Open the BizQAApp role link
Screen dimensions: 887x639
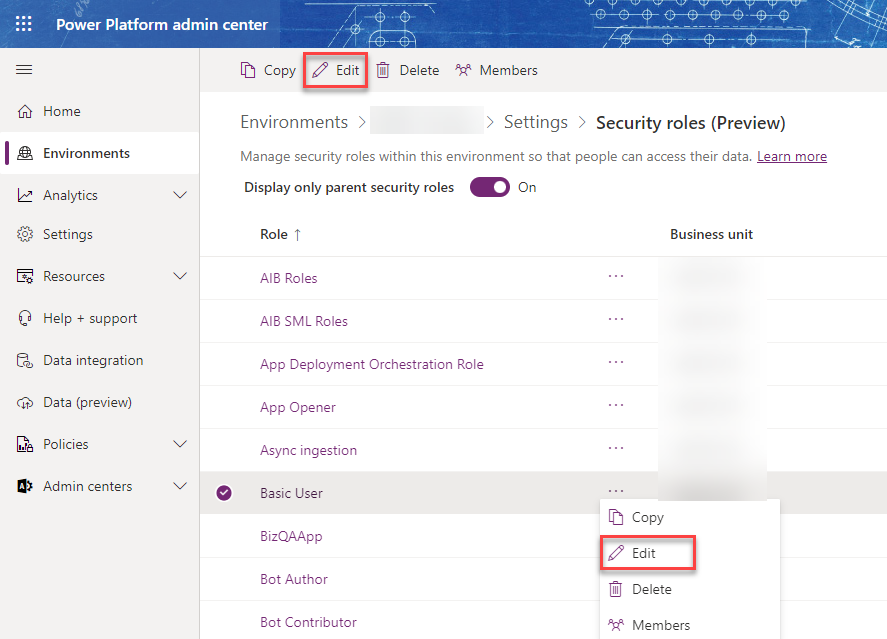click(291, 536)
